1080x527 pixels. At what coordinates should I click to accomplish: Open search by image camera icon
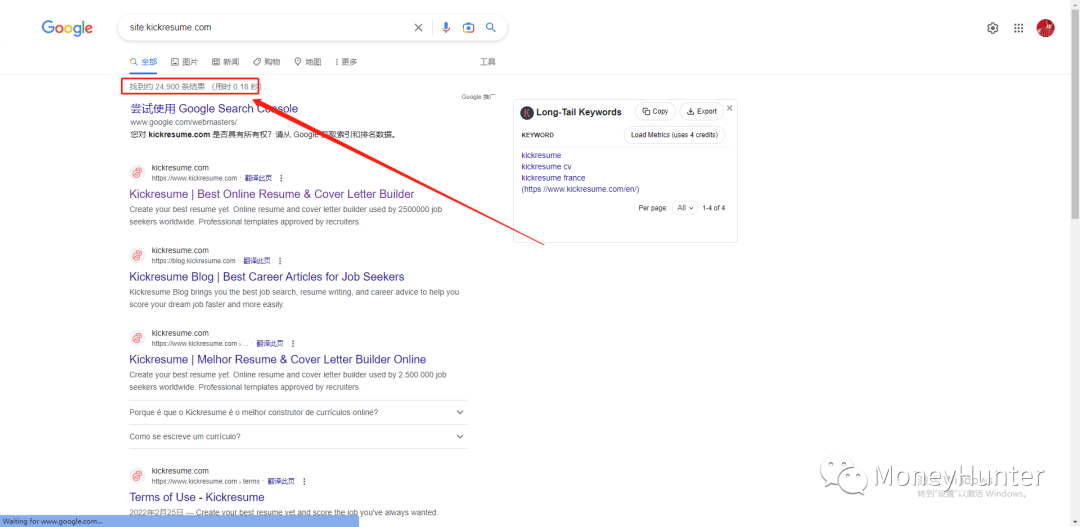[468, 28]
